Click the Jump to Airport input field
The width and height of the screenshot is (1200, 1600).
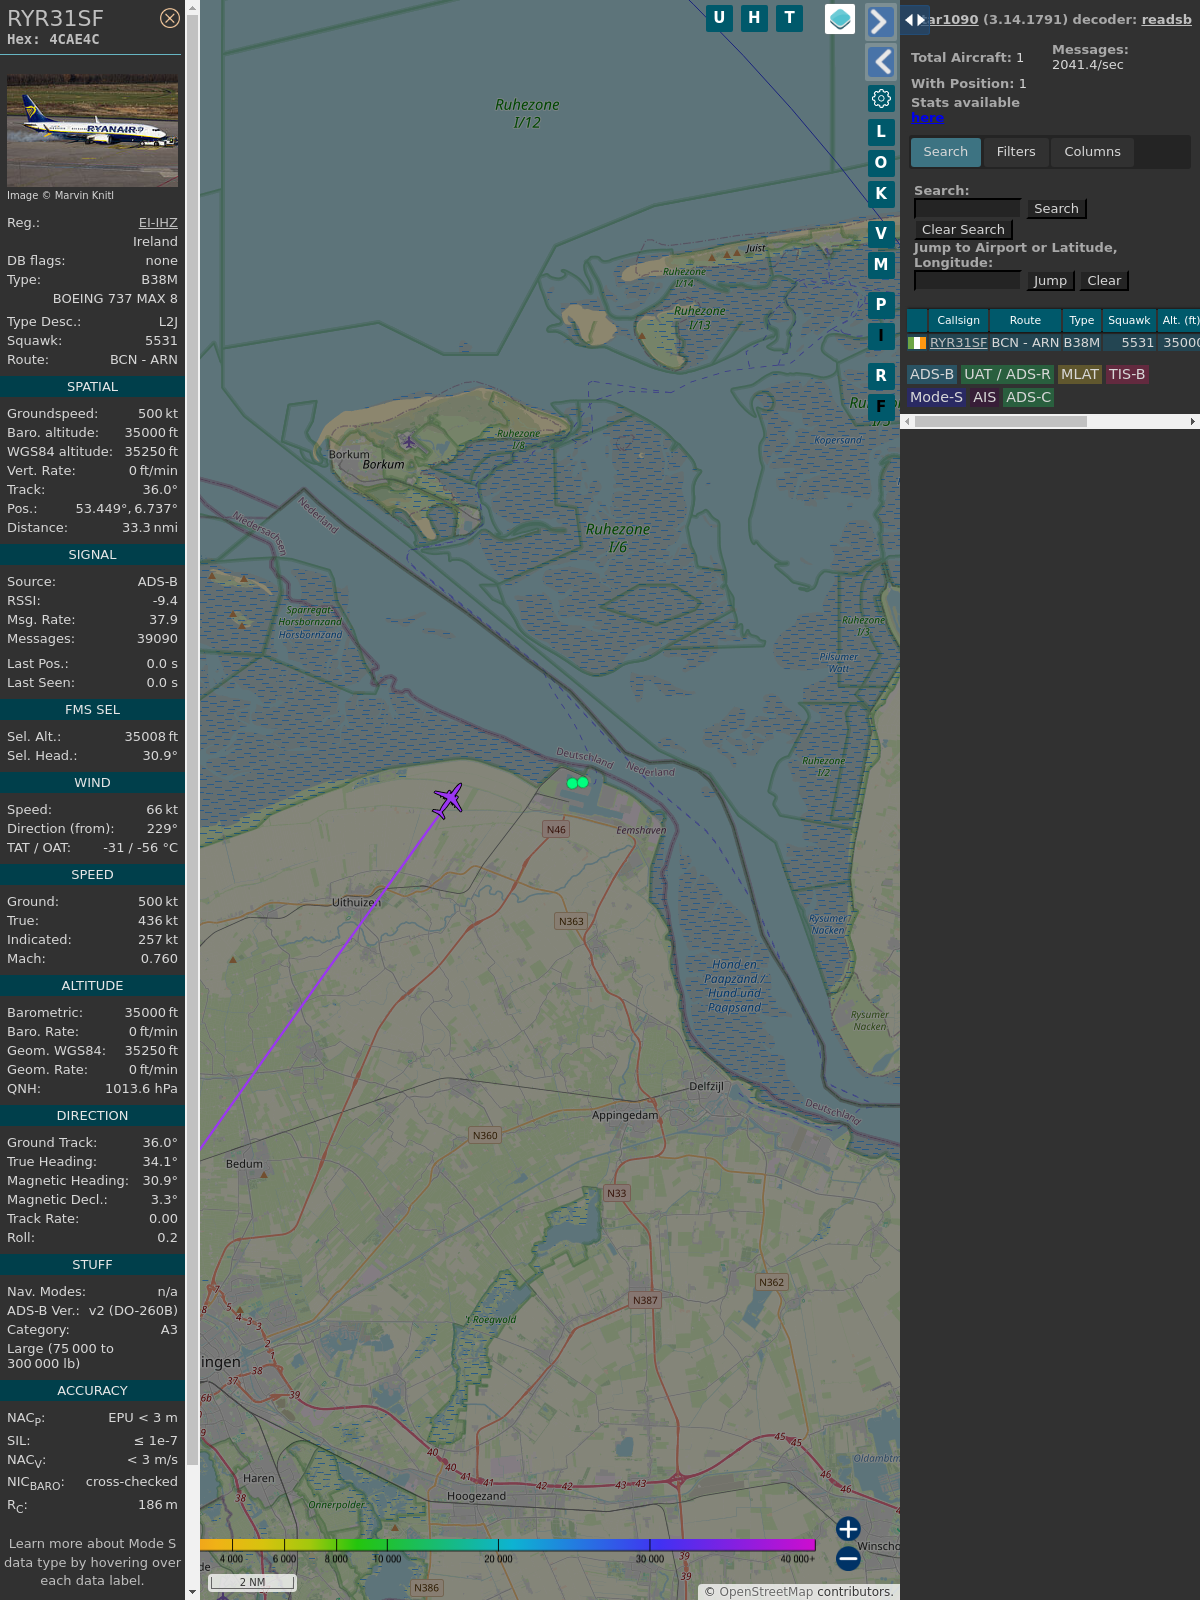pos(967,281)
